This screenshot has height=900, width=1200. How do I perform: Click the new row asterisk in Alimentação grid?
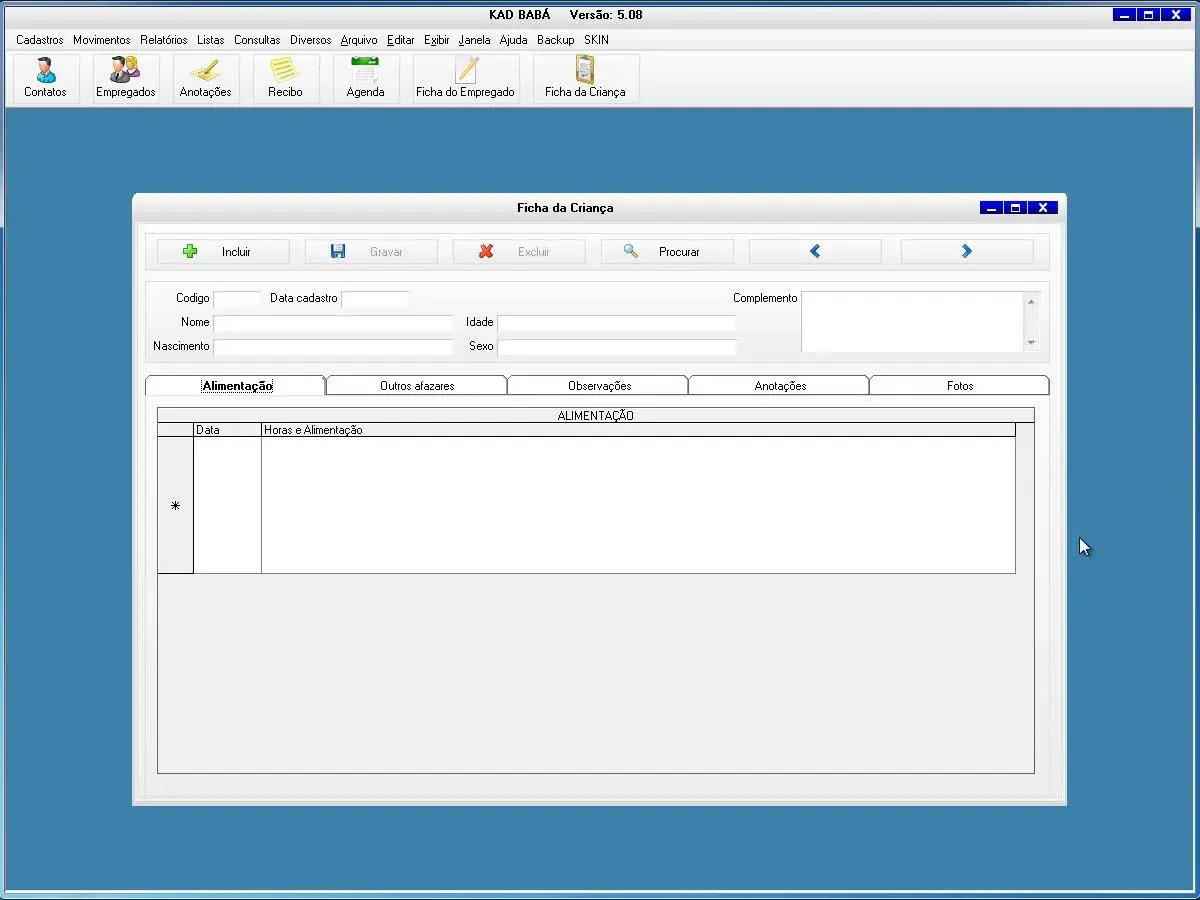tap(175, 506)
